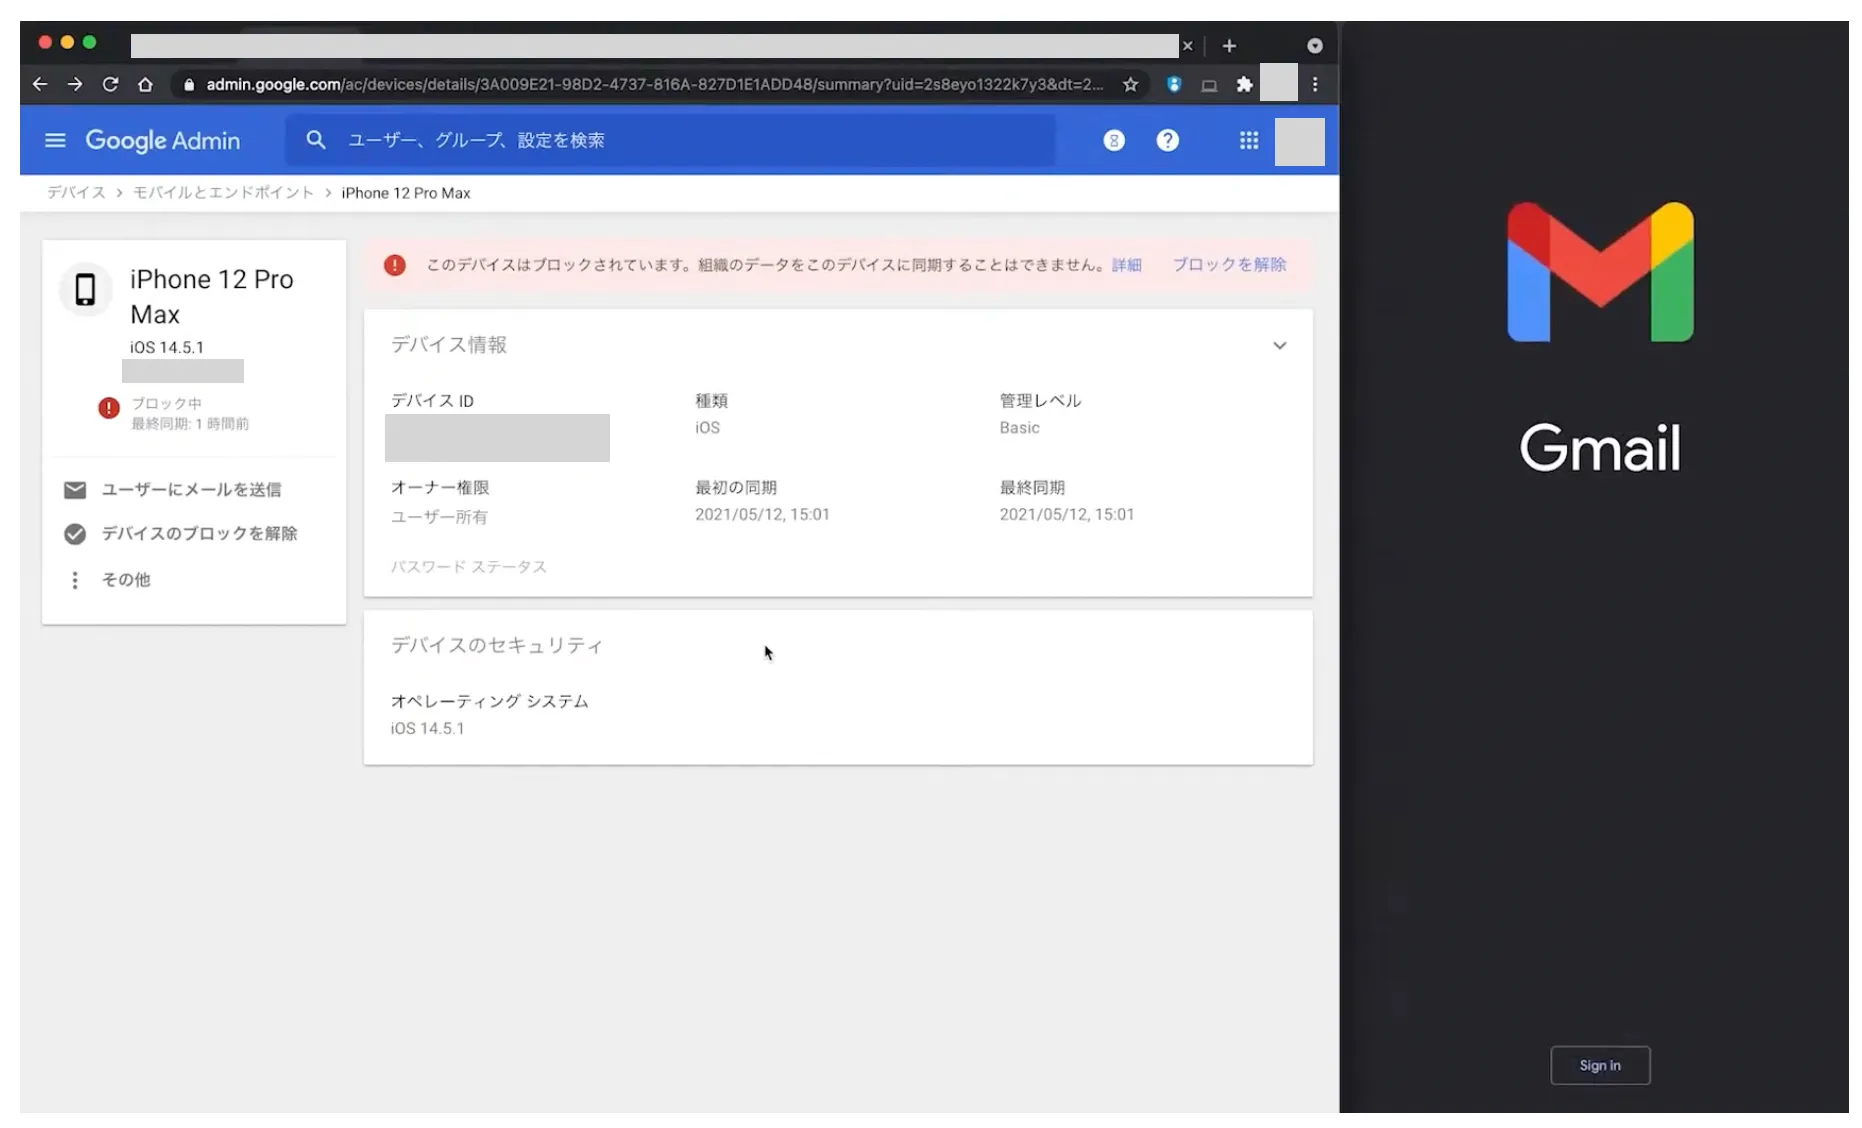Click the red ブロック中 status icon
1862x1128 pixels.
108,408
